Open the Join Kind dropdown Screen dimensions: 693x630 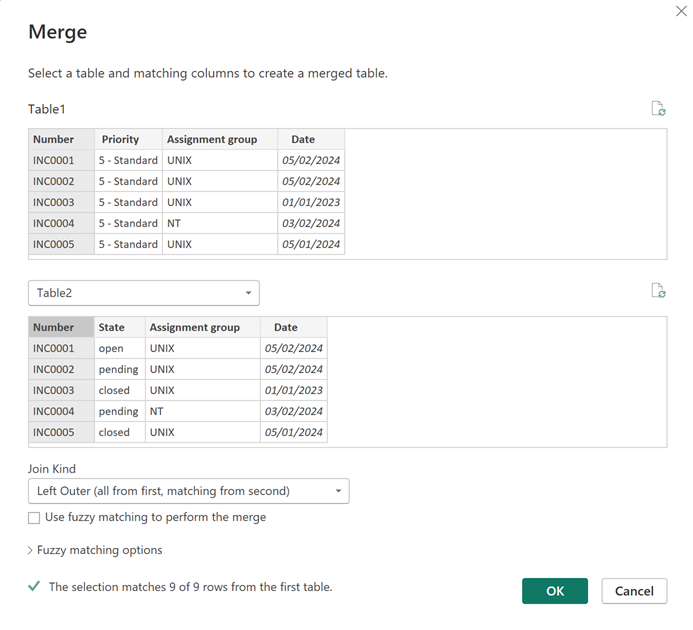[188, 491]
